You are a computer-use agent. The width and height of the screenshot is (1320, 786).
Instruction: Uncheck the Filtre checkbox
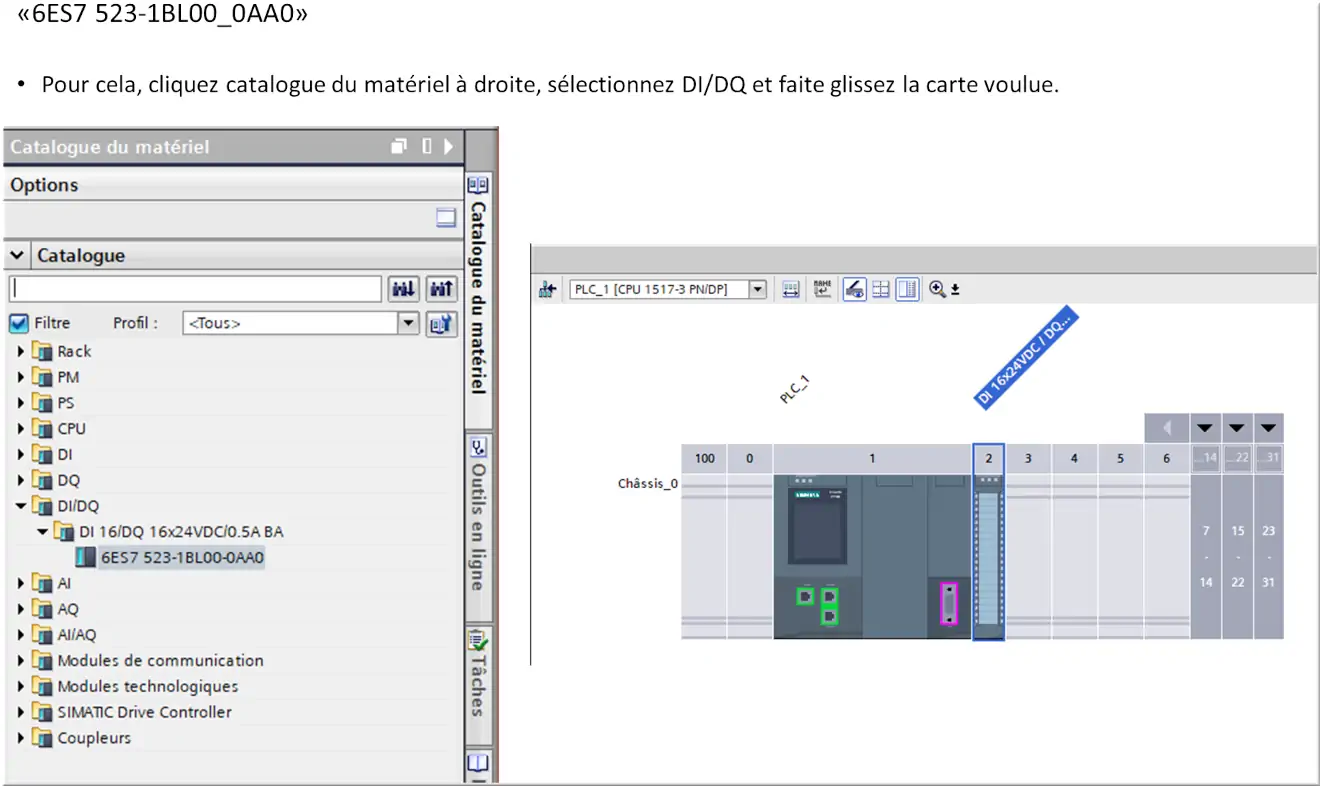point(18,323)
